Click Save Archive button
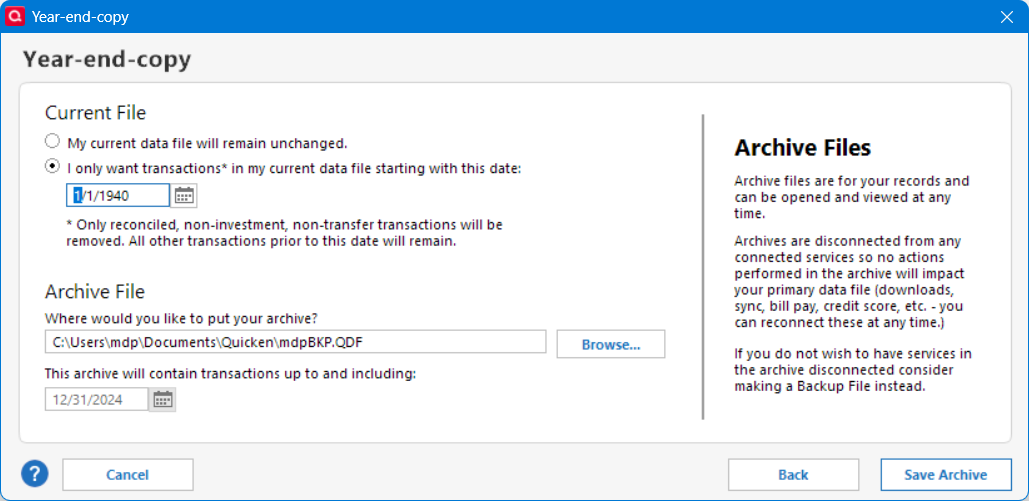The image size is (1029, 501). click(946, 475)
